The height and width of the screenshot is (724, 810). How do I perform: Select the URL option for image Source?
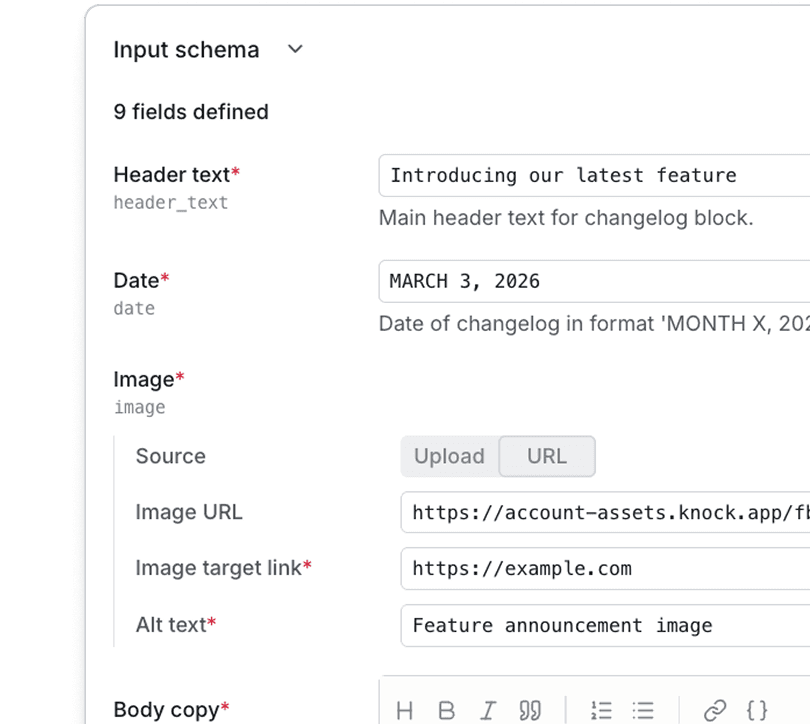(x=547, y=456)
